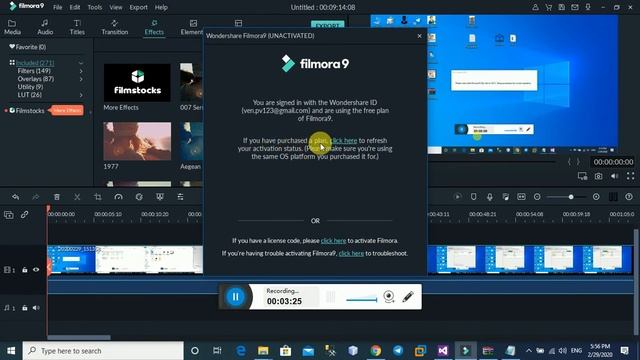Switch to the Titles tab
The image size is (640, 360).
coord(77,27)
